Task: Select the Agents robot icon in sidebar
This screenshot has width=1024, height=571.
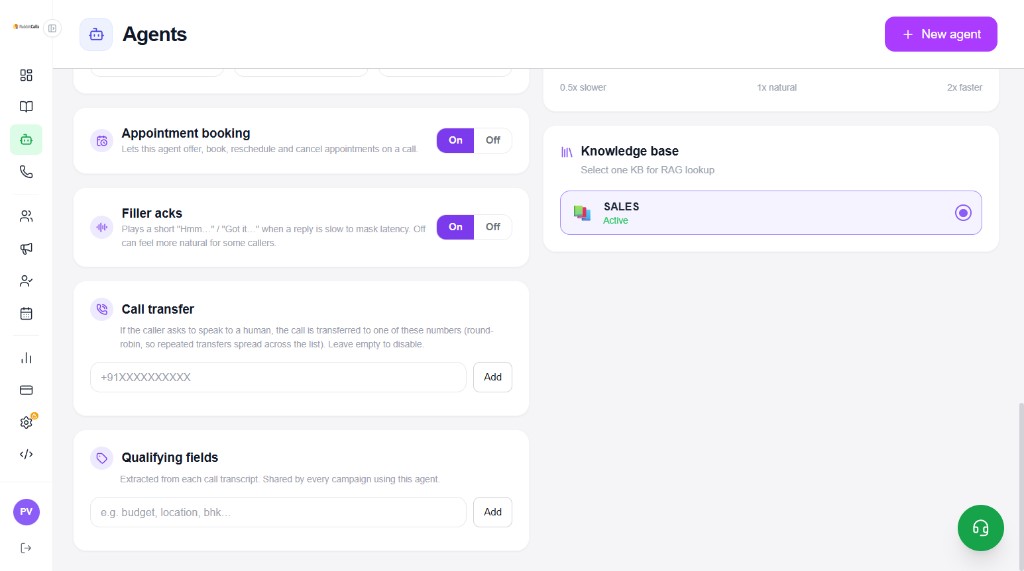Action: click(26, 140)
